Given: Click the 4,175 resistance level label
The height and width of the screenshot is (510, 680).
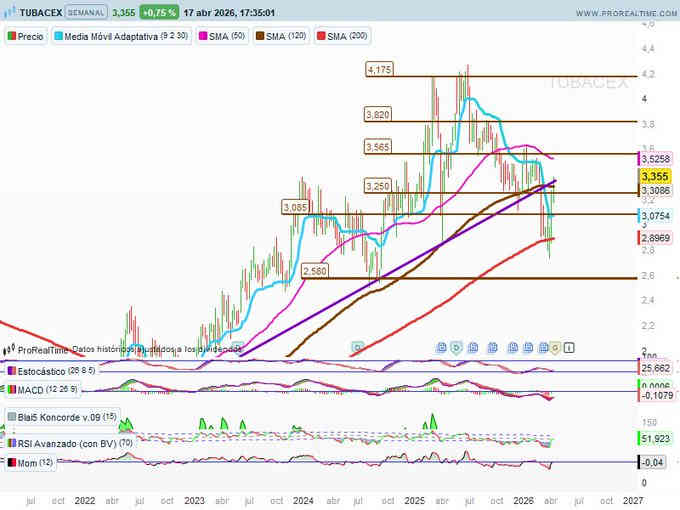Looking at the screenshot, I should pos(379,70).
